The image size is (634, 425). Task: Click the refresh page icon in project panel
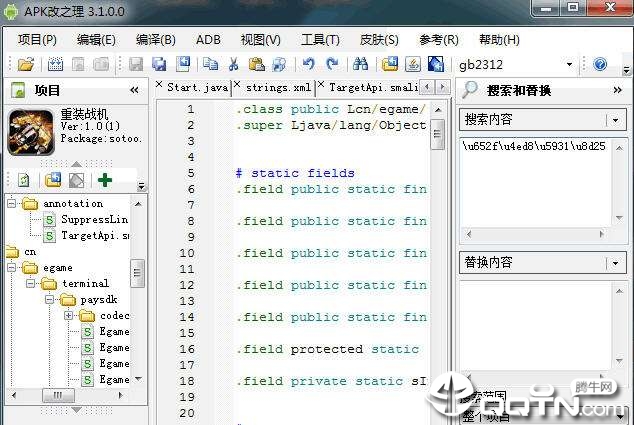pos(24,180)
